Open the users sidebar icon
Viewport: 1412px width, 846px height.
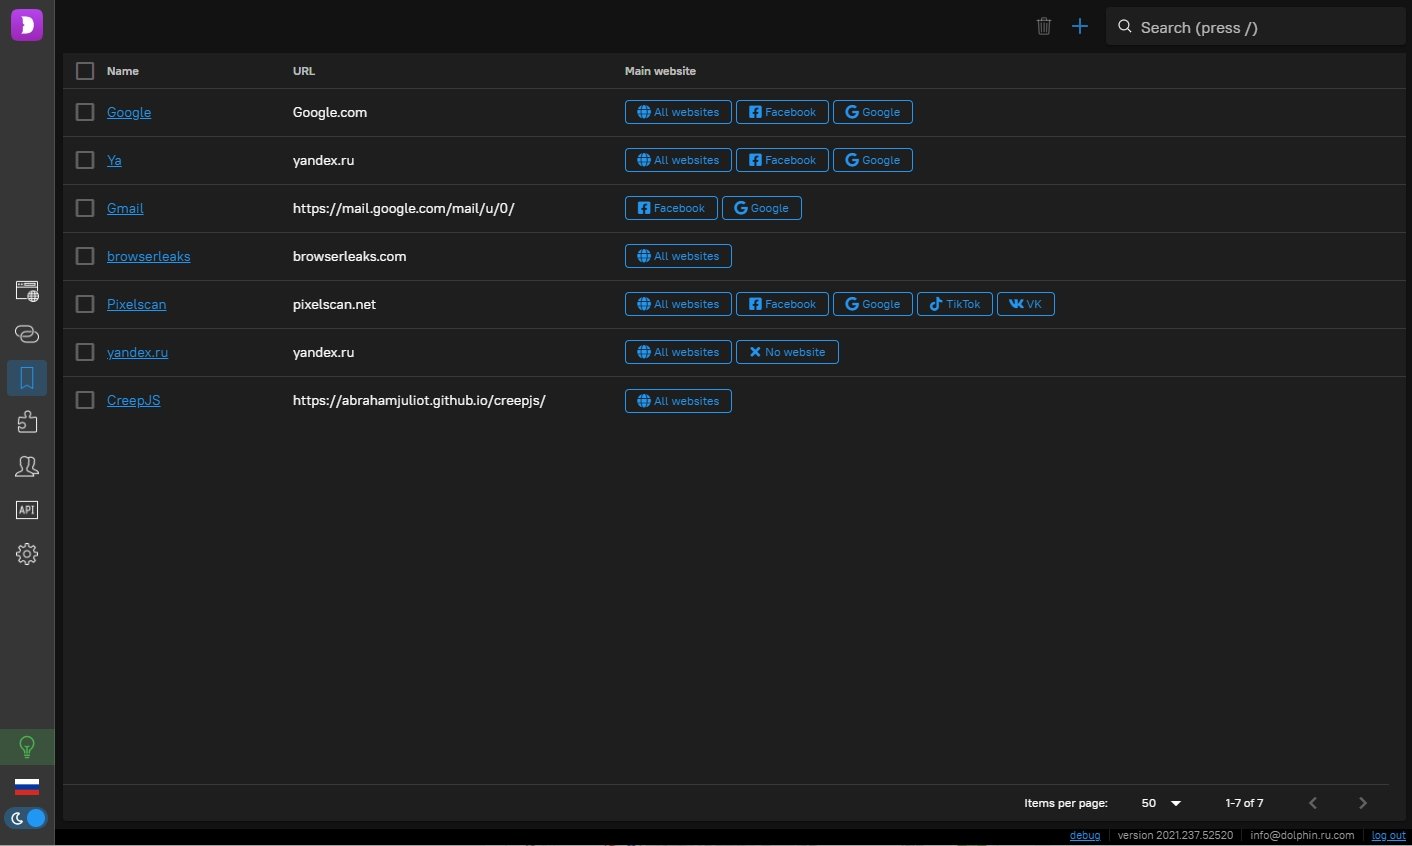(27, 466)
